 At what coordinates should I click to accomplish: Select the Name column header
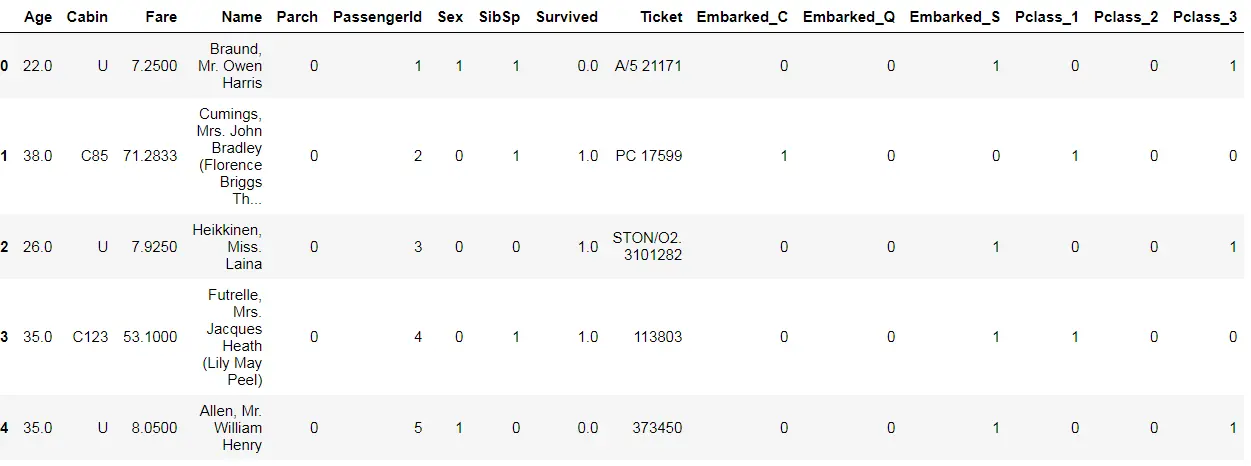click(241, 17)
